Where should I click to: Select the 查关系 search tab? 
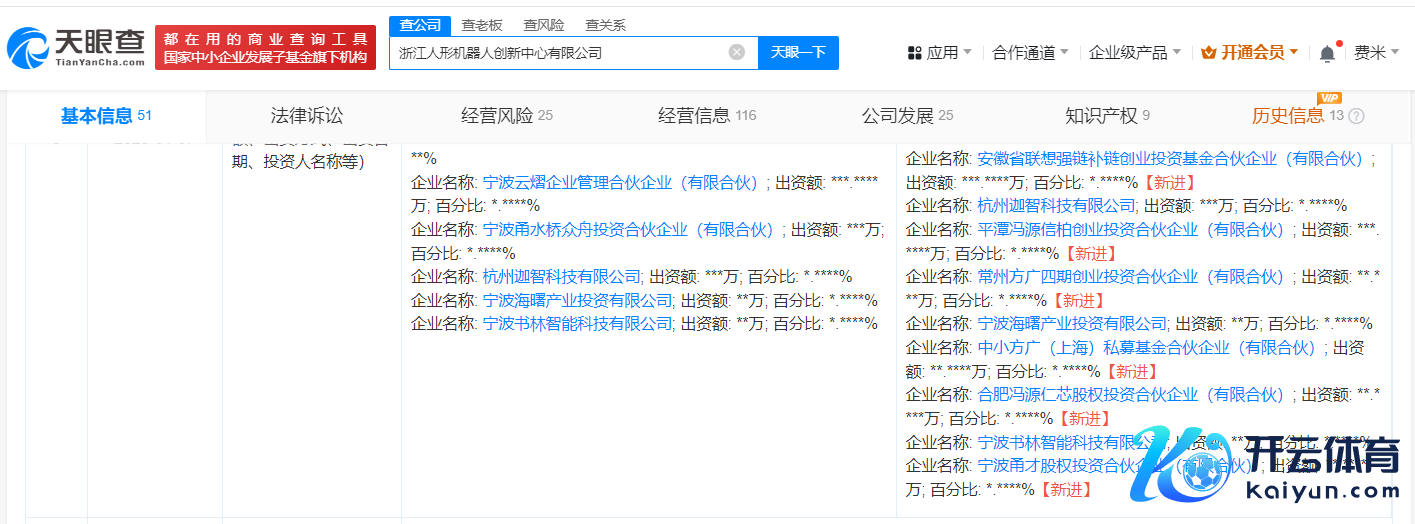coord(606,25)
